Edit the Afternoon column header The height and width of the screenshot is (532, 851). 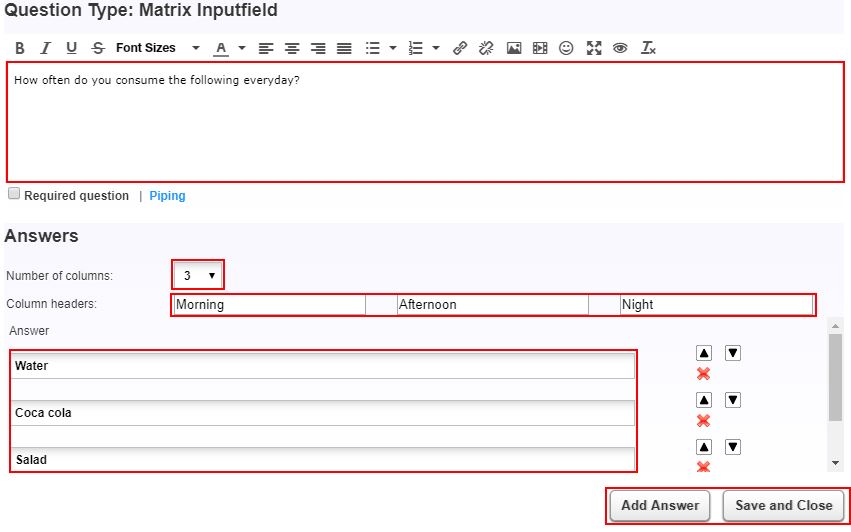click(493, 305)
